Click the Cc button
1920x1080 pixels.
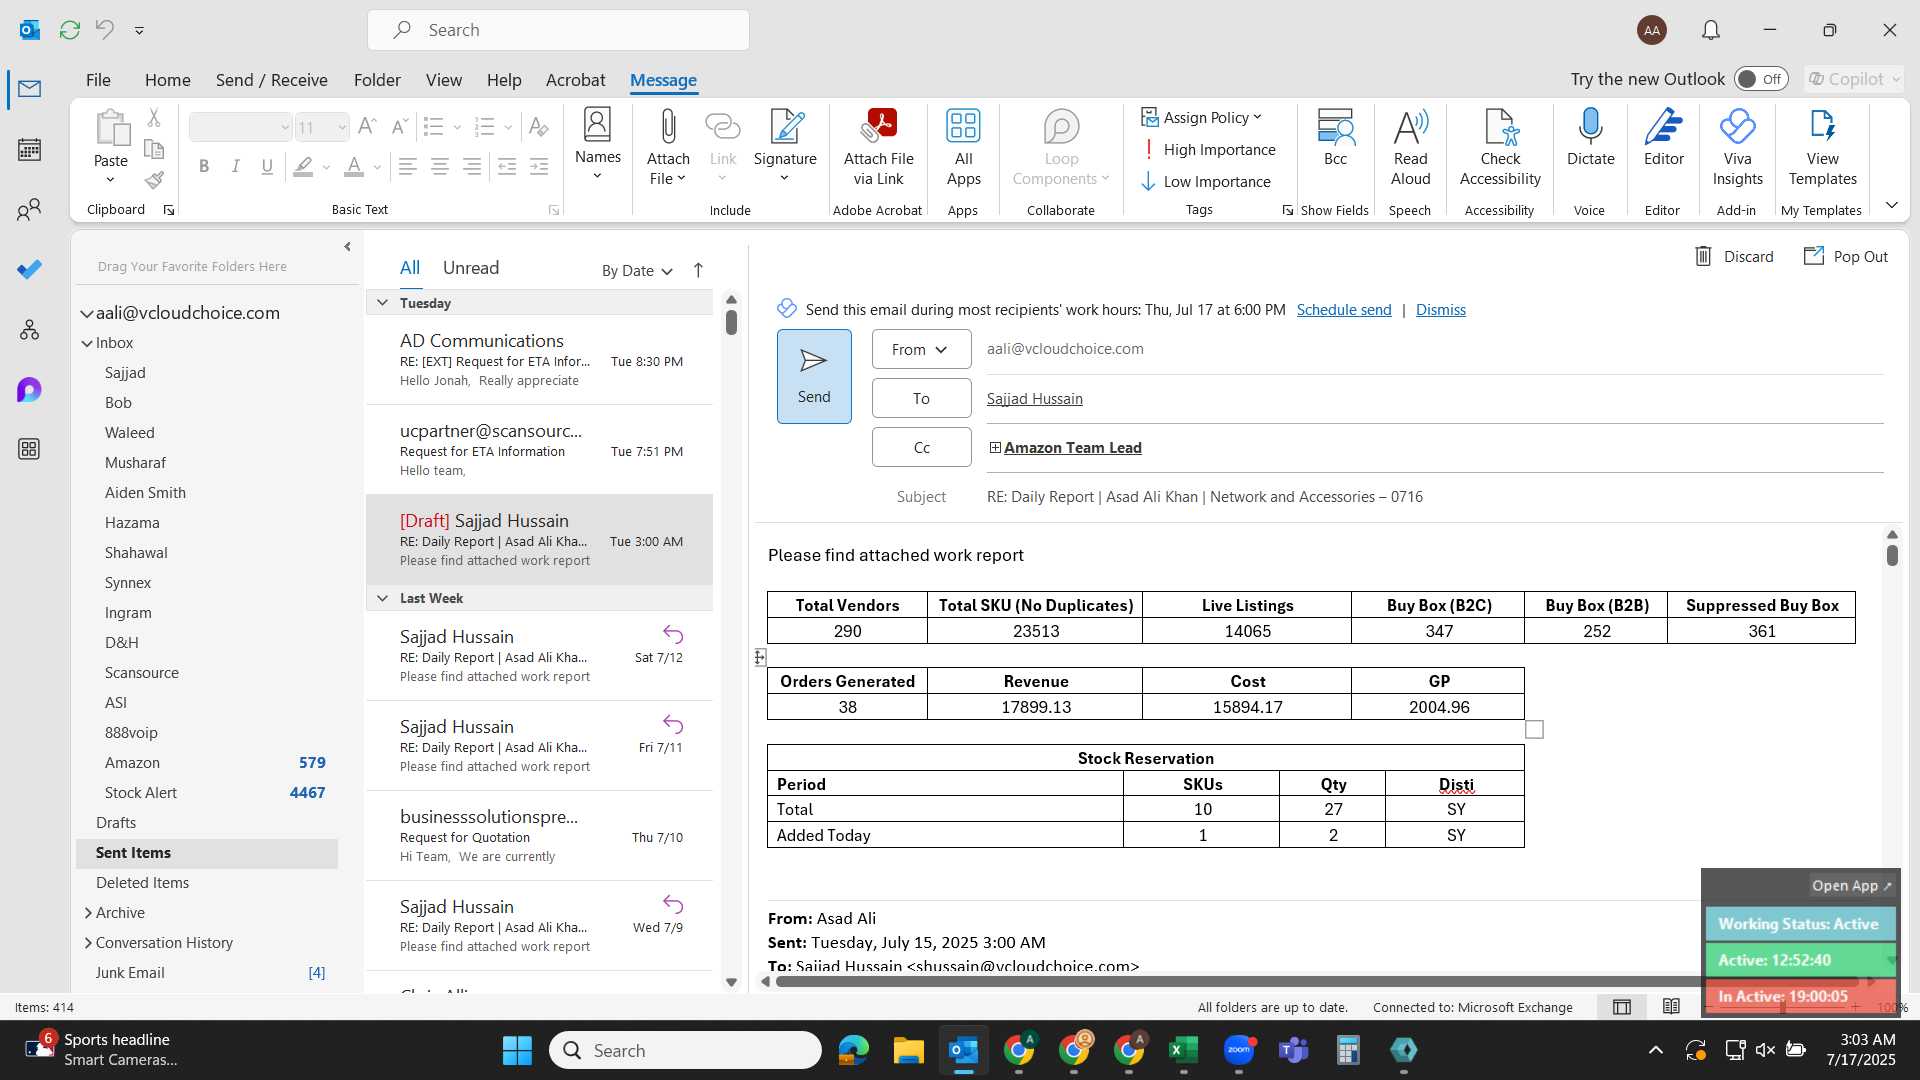[921, 447]
